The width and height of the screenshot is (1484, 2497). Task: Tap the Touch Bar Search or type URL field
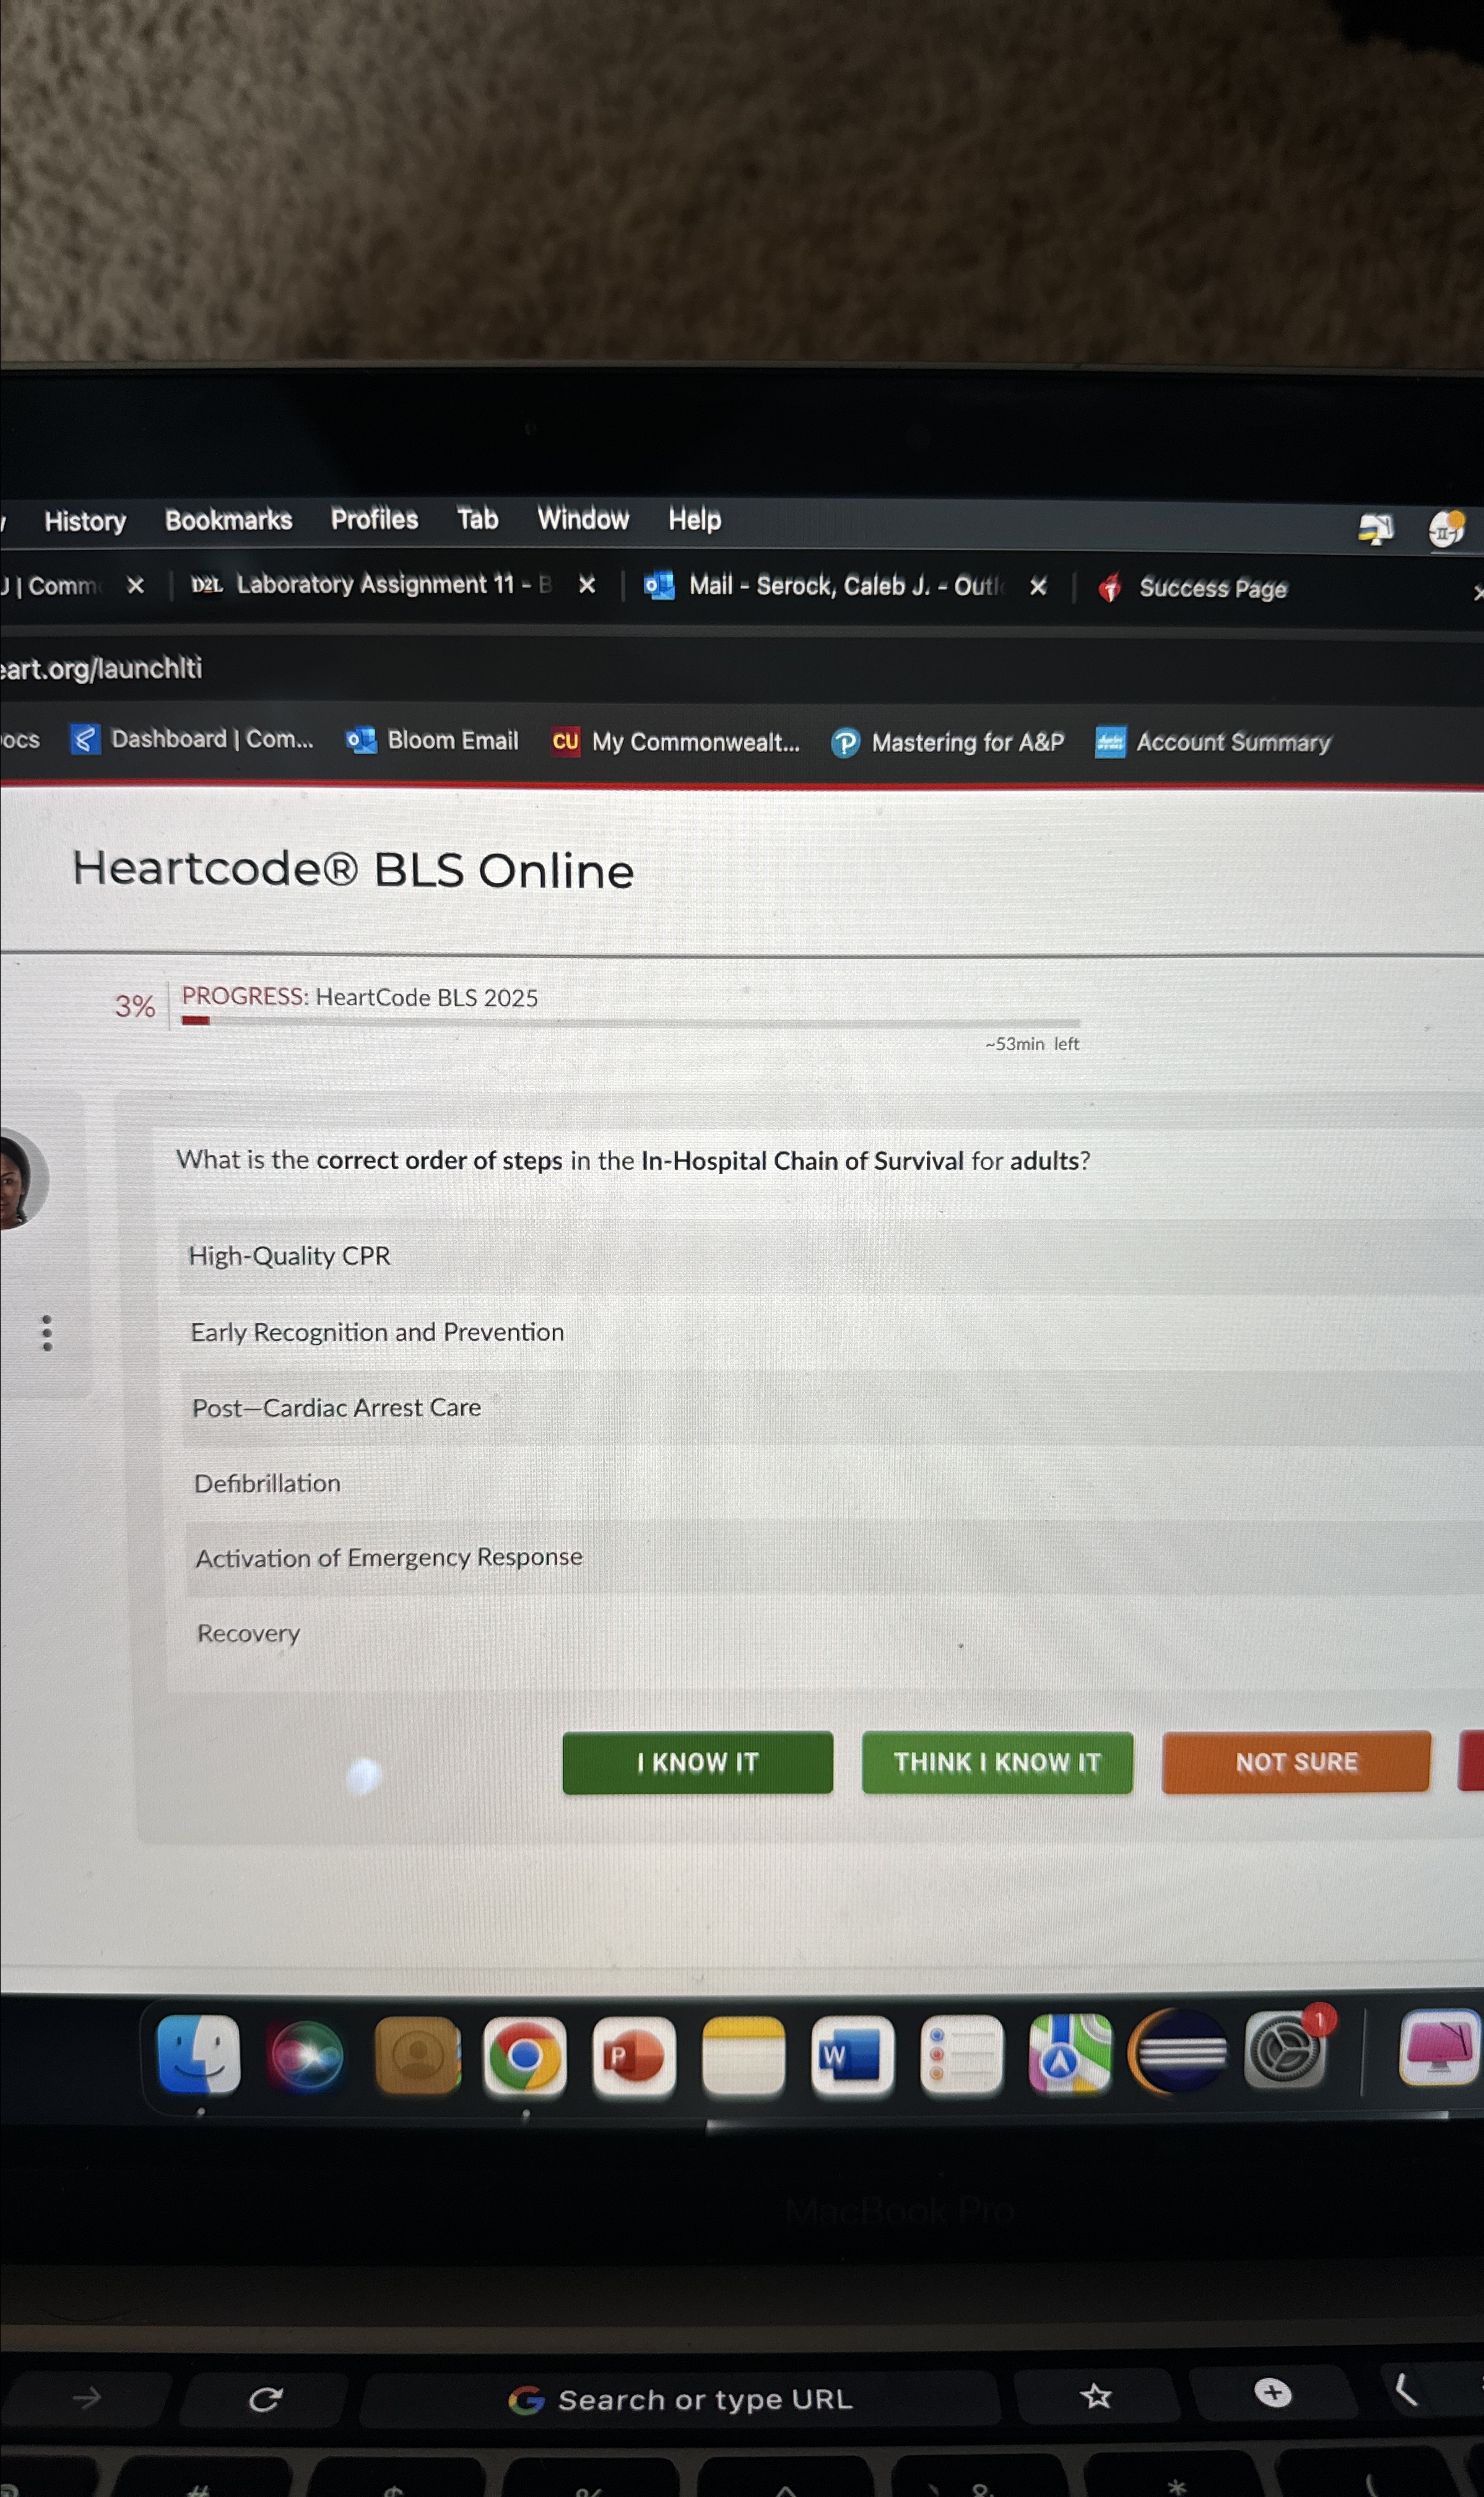coord(680,2399)
